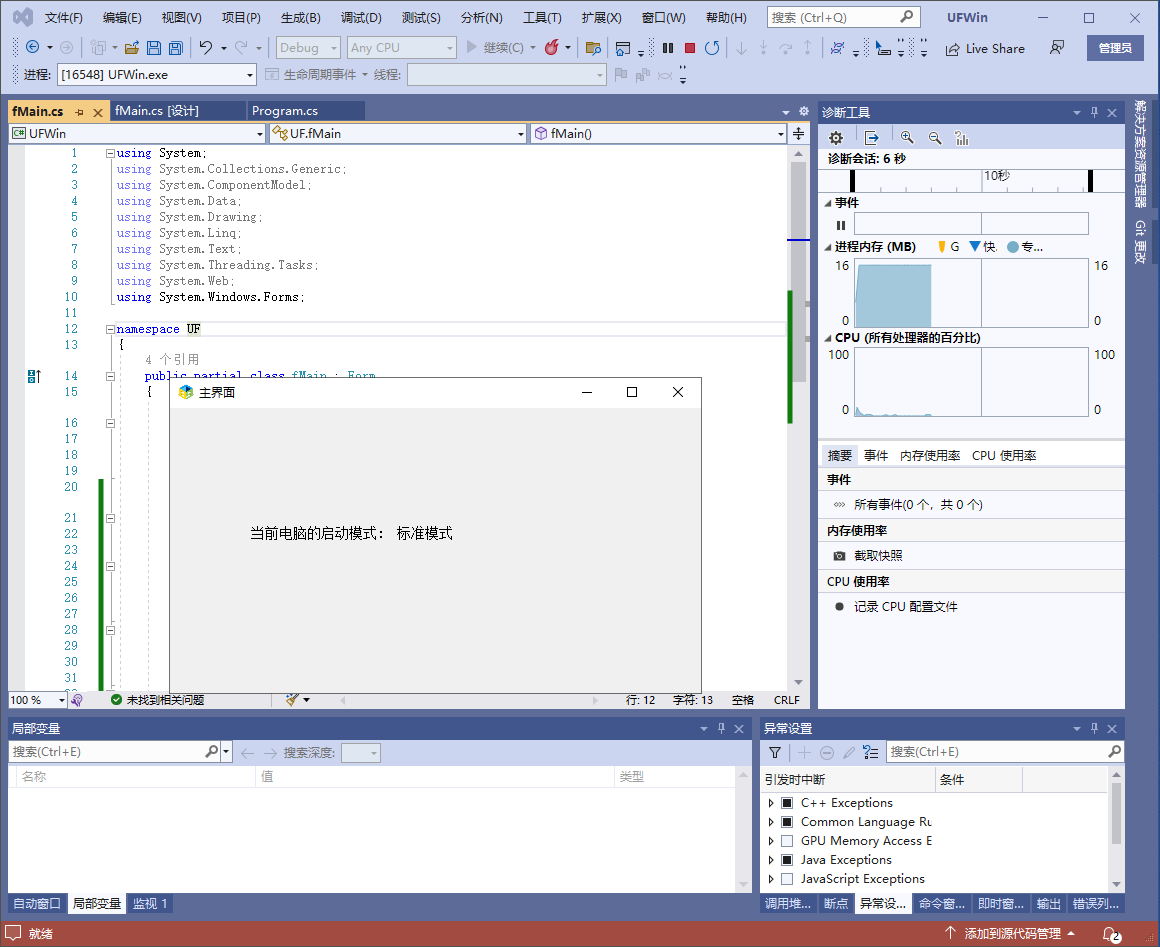Click the 管理员 button
The image size is (1160, 947).
coord(1115,48)
